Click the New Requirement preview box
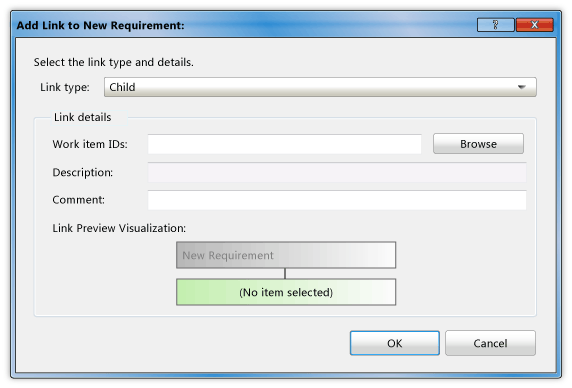 coord(286,255)
